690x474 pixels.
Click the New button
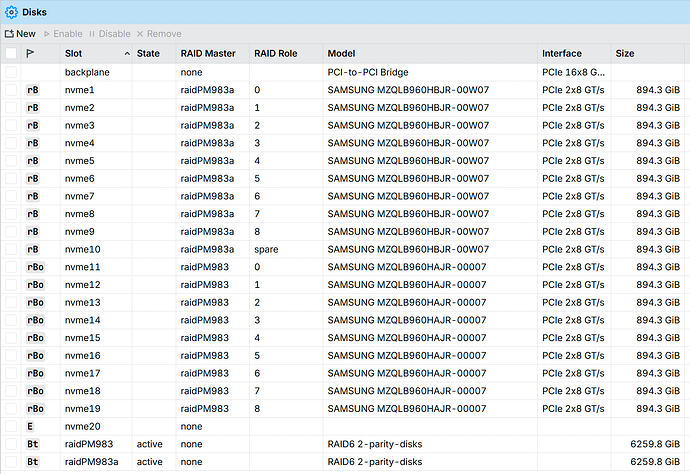coord(20,34)
